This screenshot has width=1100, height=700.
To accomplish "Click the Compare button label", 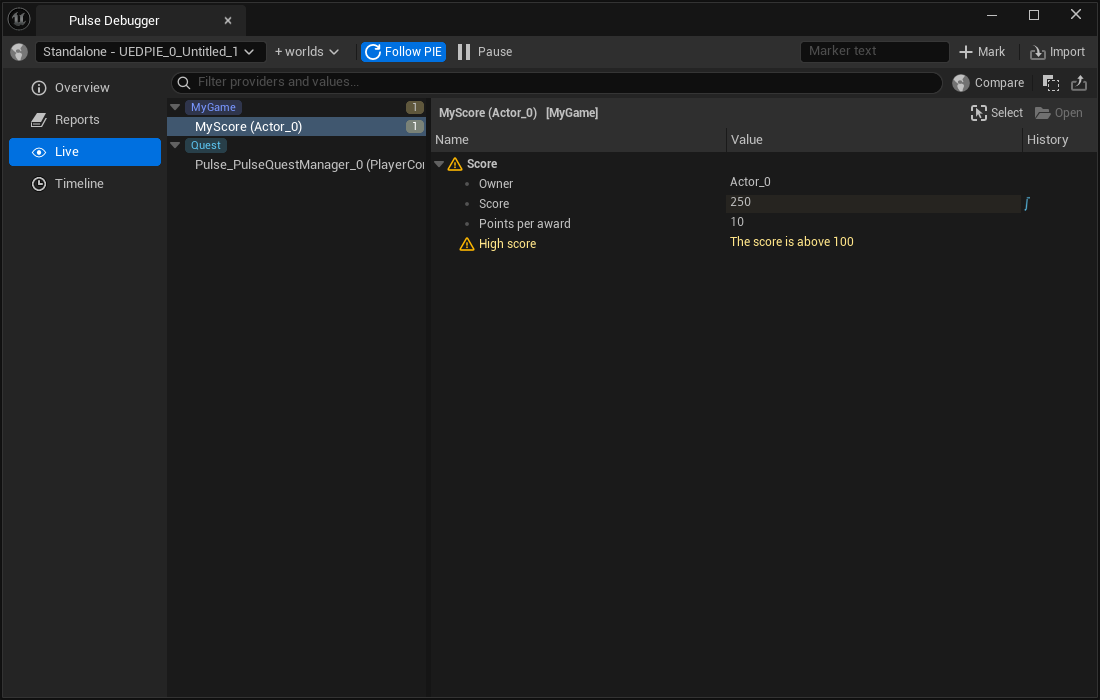I will (999, 83).
